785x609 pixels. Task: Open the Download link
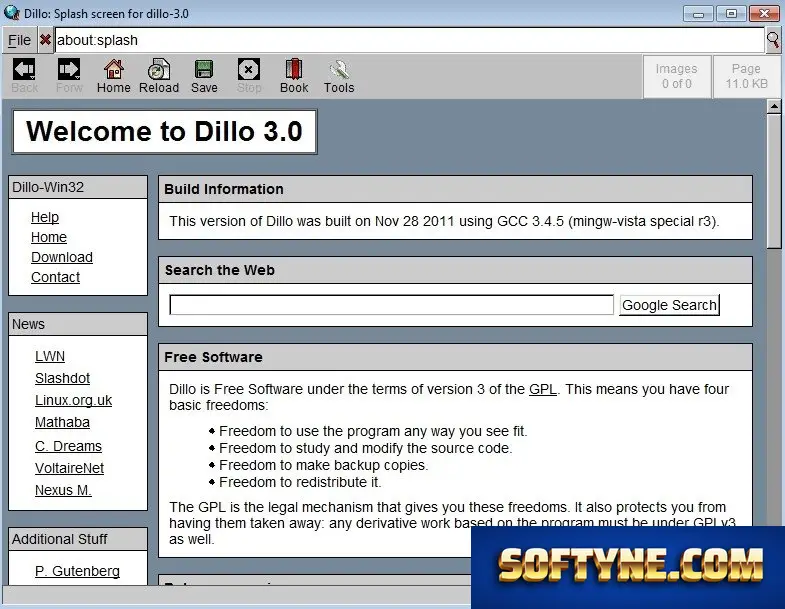coord(62,257)
